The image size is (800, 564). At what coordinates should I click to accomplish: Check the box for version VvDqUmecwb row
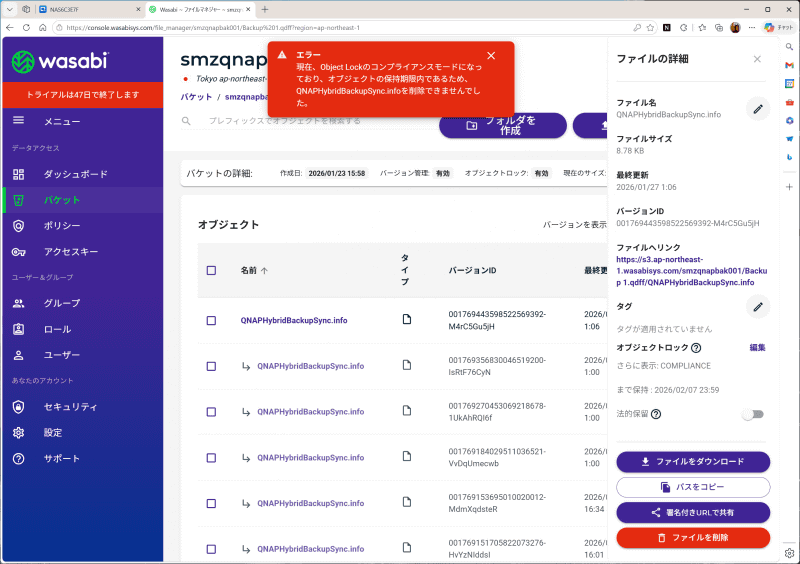click(211, 458)
